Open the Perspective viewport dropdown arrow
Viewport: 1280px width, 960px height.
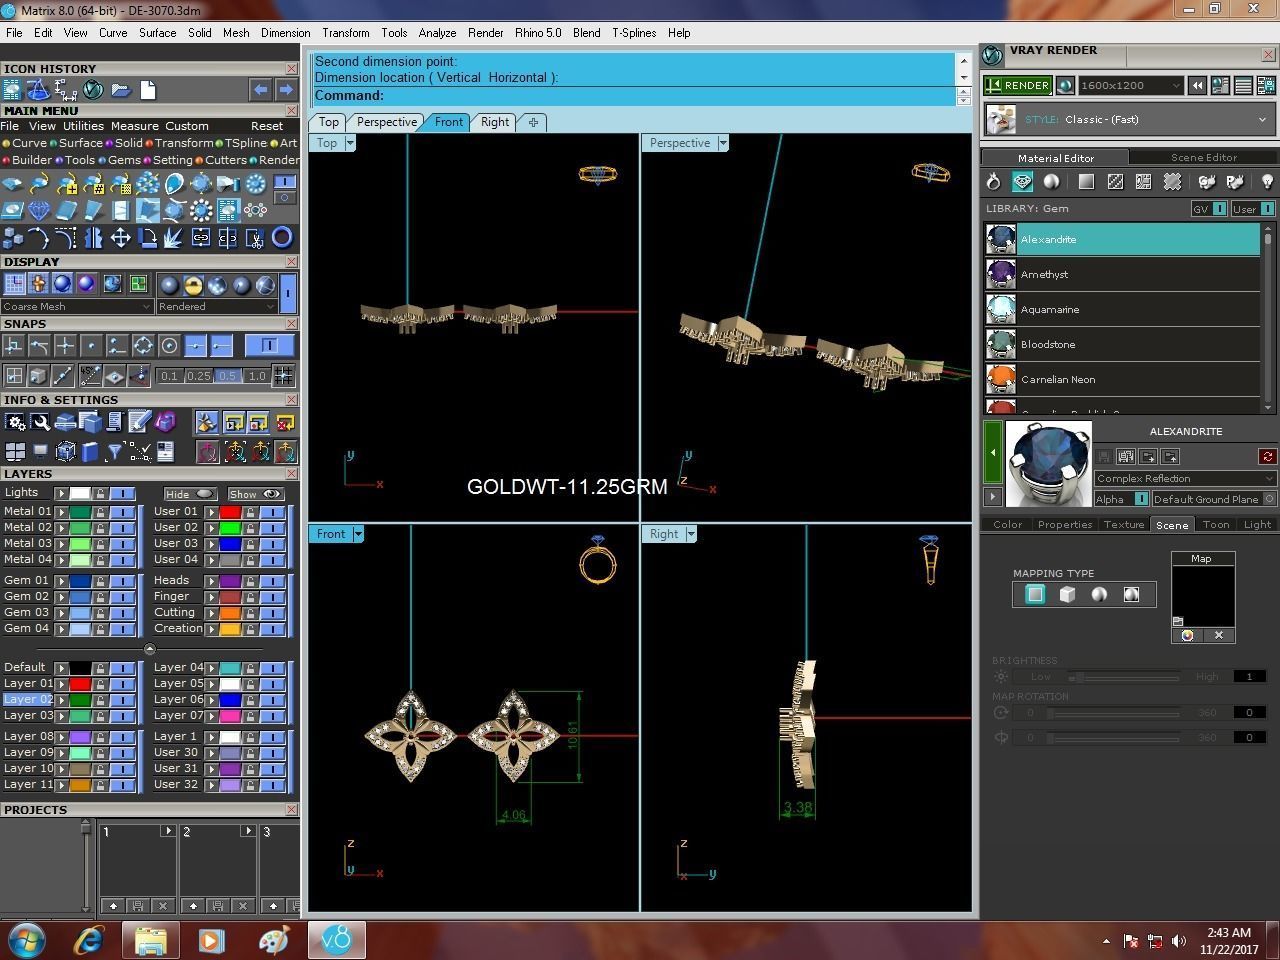point(723,143)
